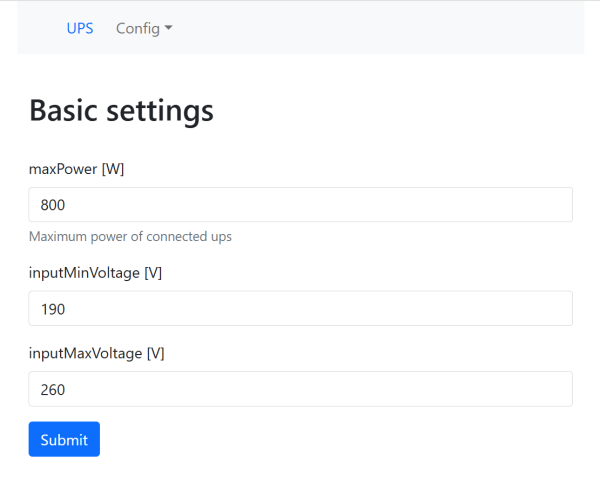The image size is (600, 481).
Task: Click the inputMinVoltage [V] label
Action: click(95, 273)
